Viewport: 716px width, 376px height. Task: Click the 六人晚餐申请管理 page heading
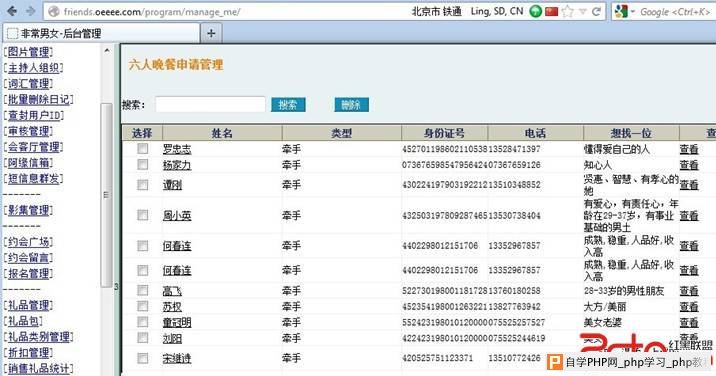point(176,64)
